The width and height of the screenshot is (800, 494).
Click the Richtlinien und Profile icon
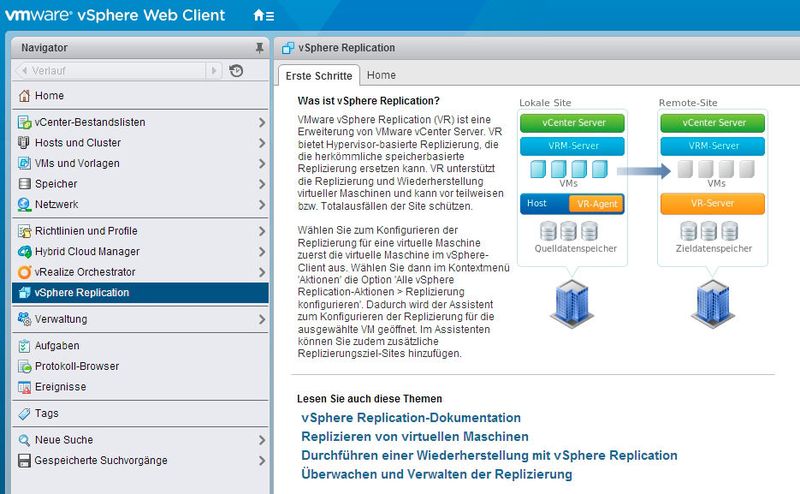24,231
